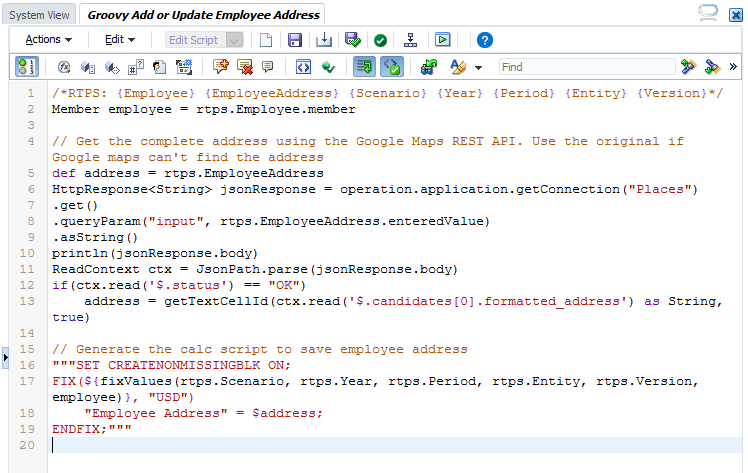Click the Launch rule play icon
This screenshot has height=473, width=748.
coord(442,40)
